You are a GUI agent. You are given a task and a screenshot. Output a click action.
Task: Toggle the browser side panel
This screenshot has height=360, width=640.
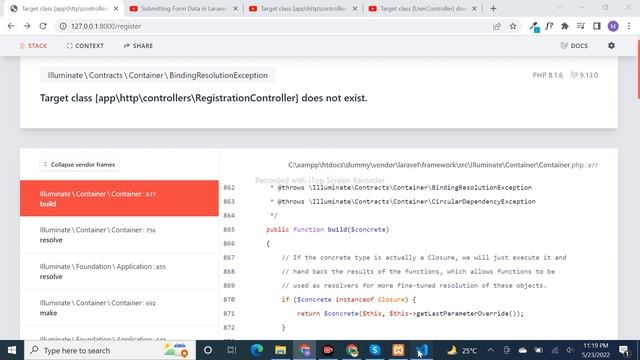pos(597,26)
